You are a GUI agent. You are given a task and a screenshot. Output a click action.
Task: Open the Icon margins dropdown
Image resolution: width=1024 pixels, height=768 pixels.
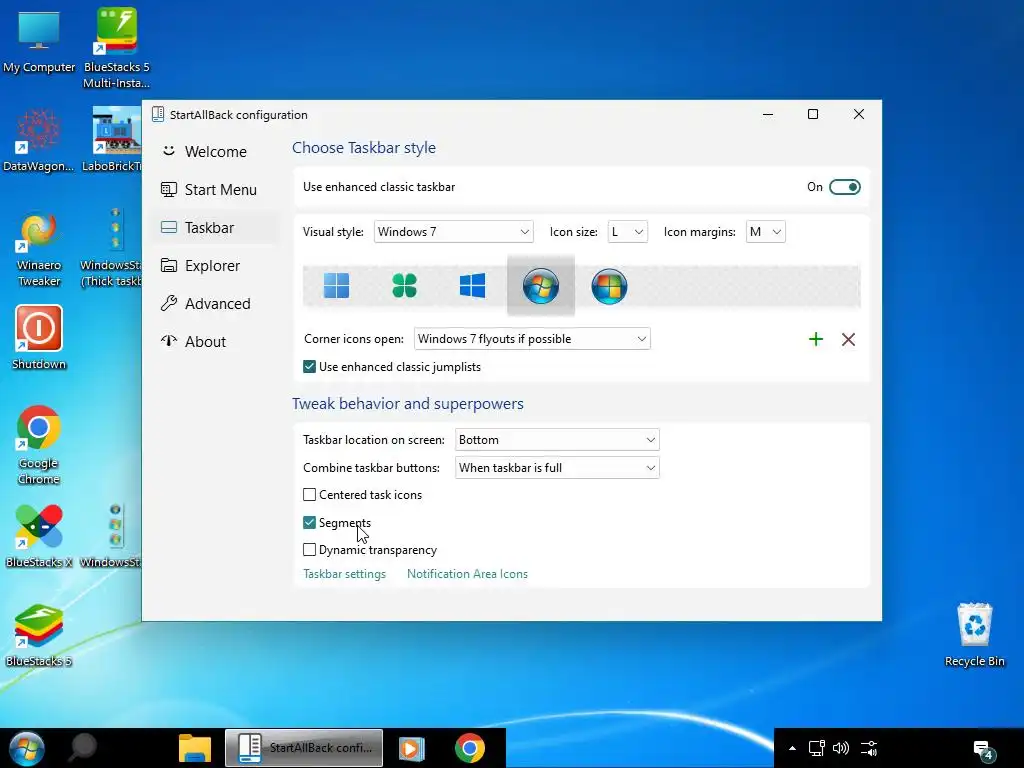765,232
